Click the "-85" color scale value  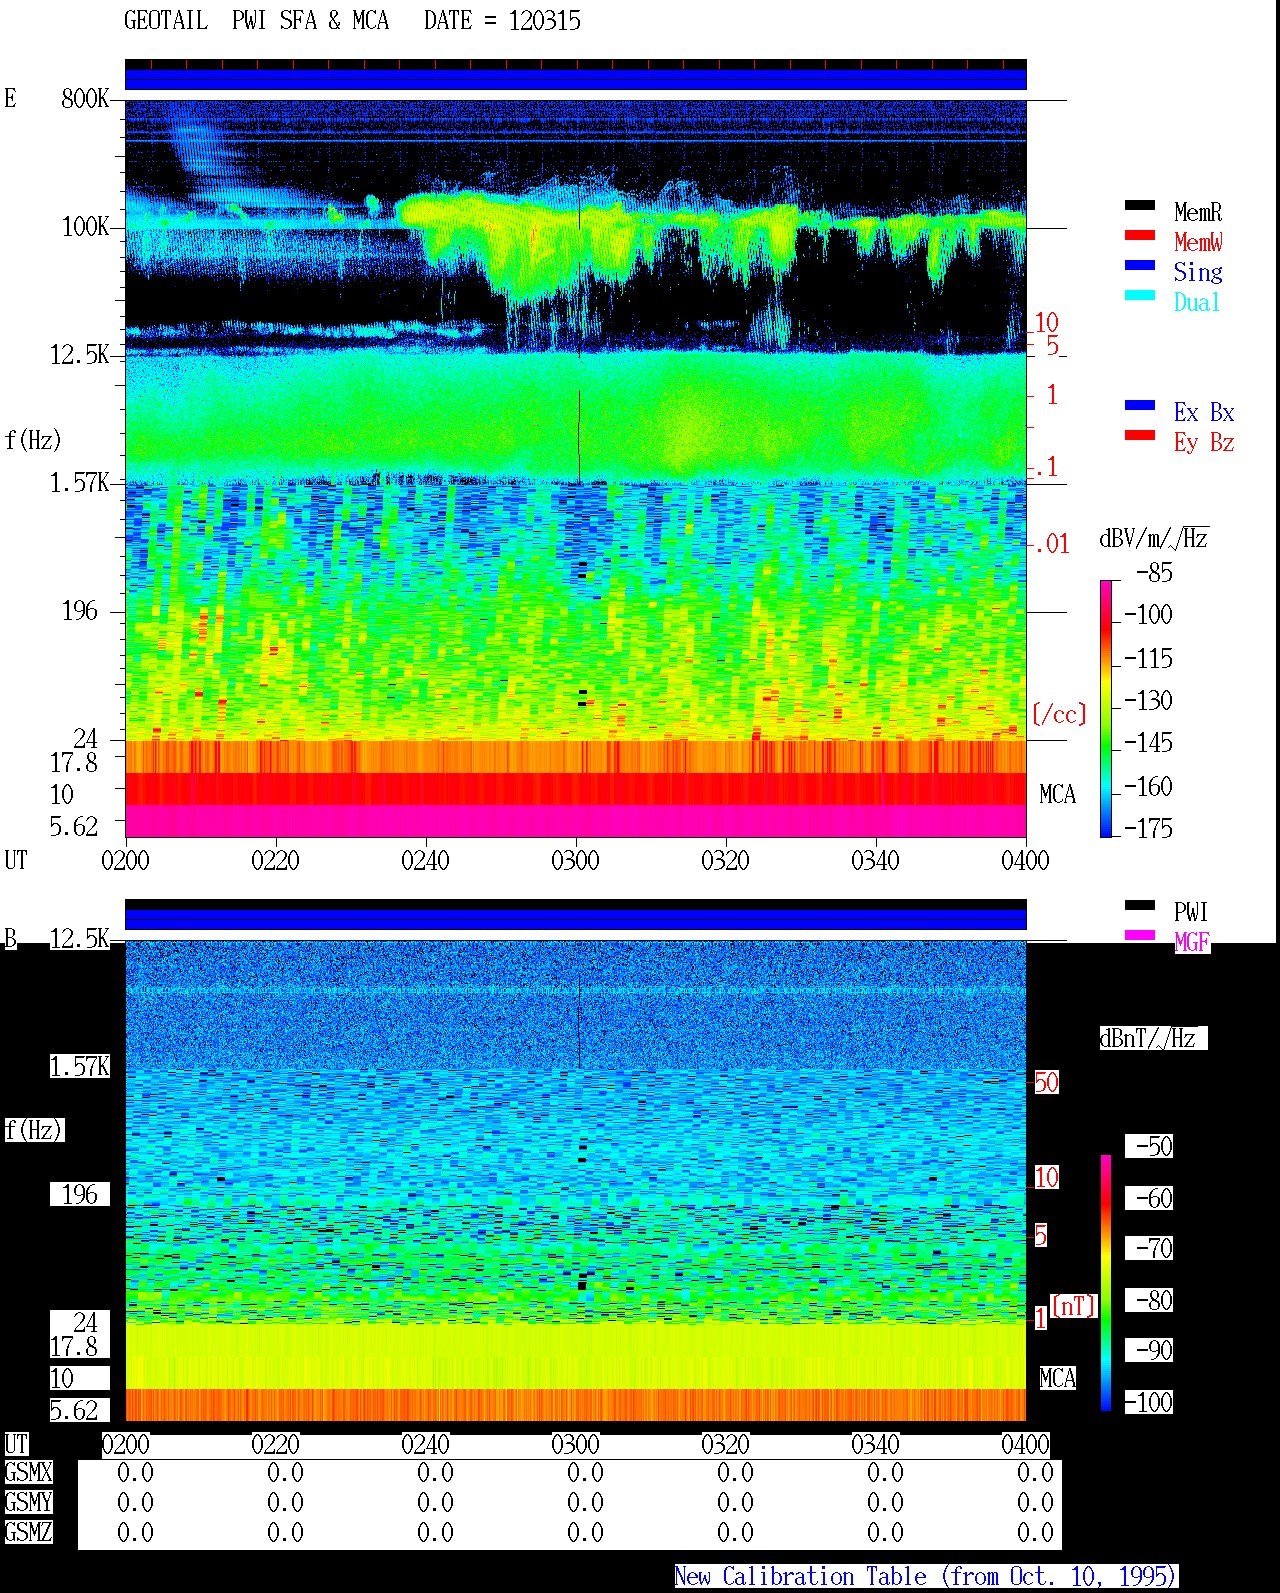pyautogui.click(x=1154, y=573)
